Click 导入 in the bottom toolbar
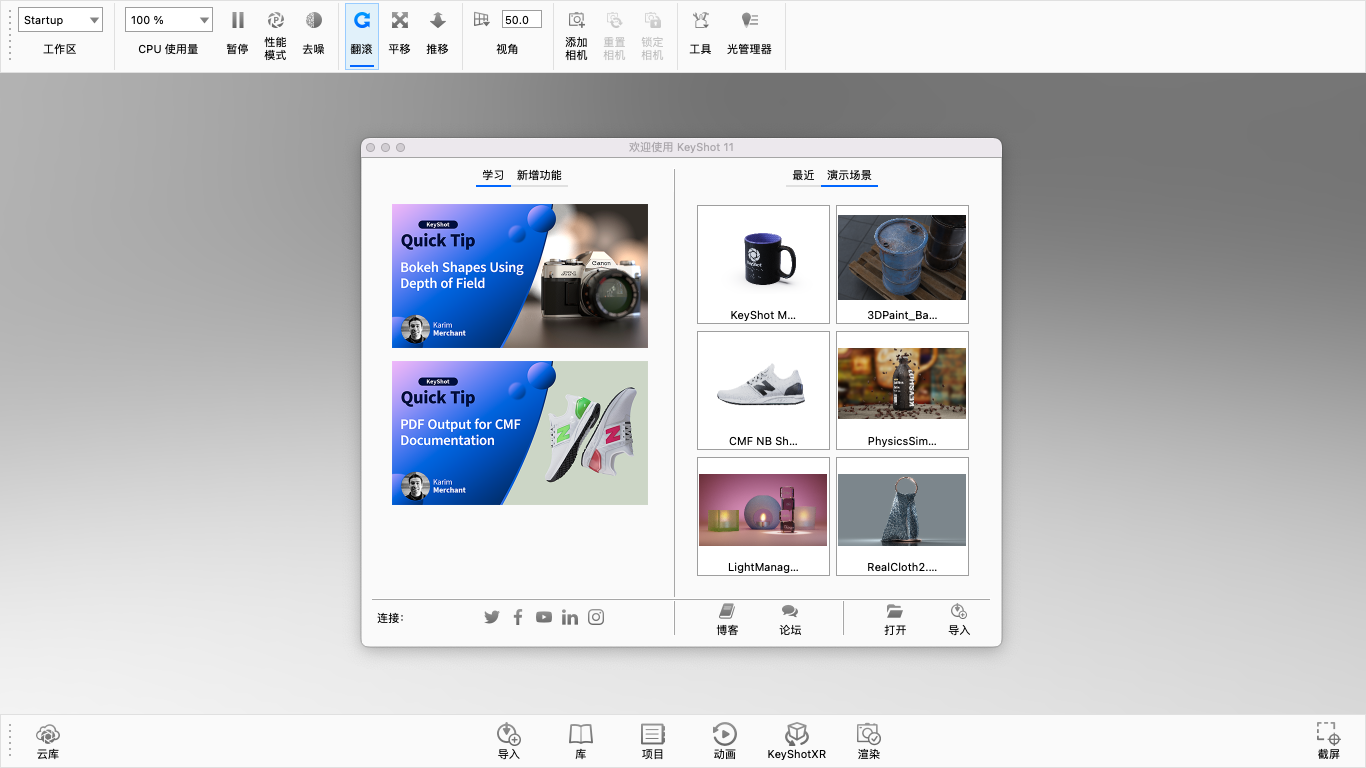 tap(508, 740)
